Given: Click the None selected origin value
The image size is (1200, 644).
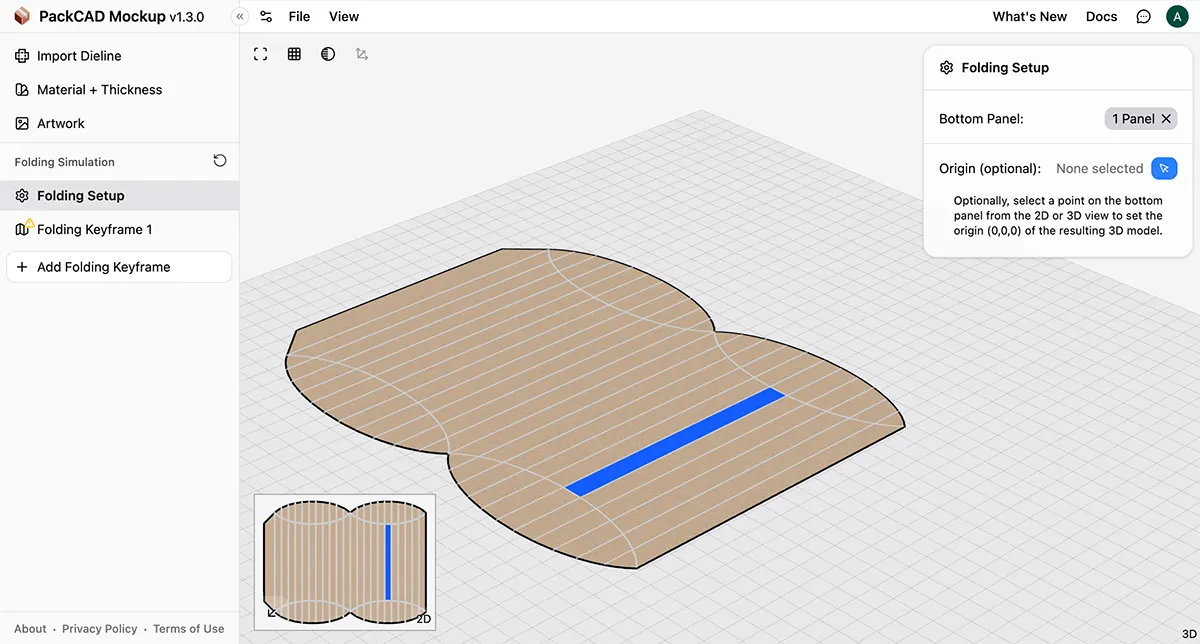Looking at the screenshot, I should coord(1099,169).
